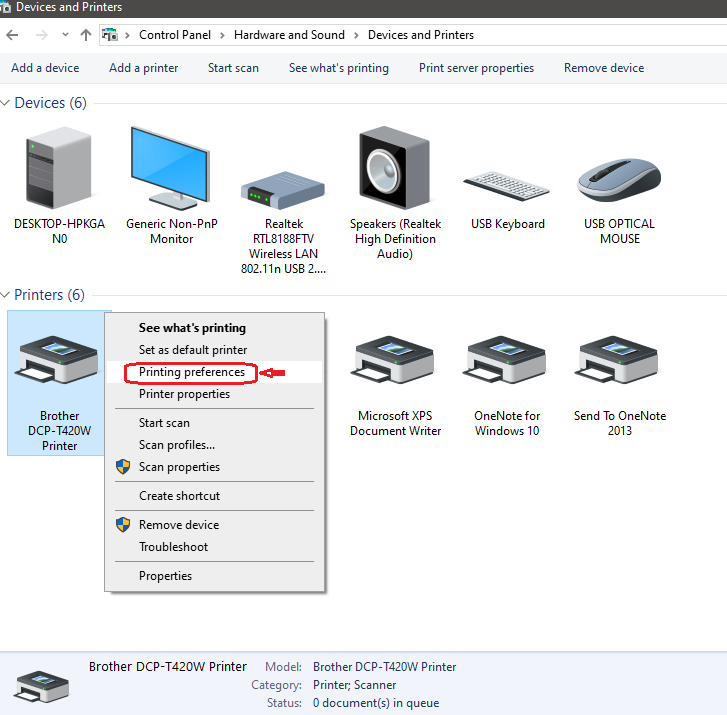The height and width of the screenshot is (715, 727).
Task: Choose See what's printing in context menu
Action: pos(214,328)
